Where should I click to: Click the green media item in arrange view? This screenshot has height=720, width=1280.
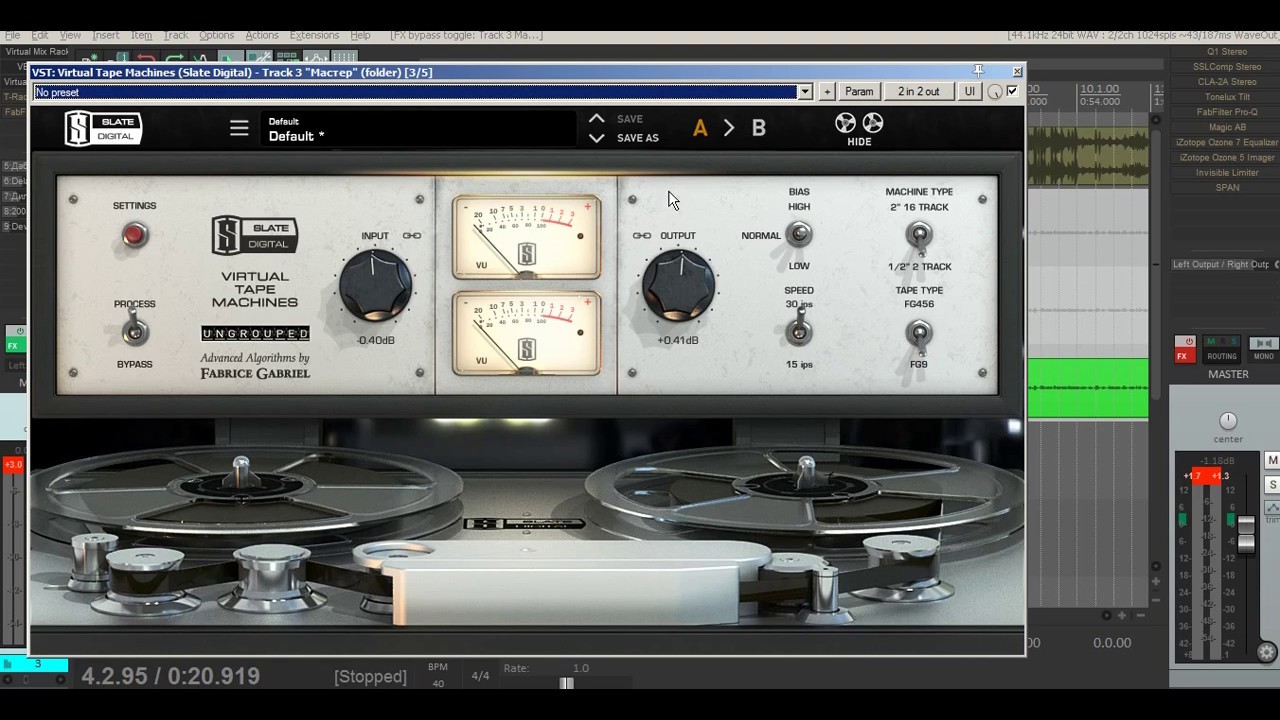pyautogui.click(x=1088, y=388)
